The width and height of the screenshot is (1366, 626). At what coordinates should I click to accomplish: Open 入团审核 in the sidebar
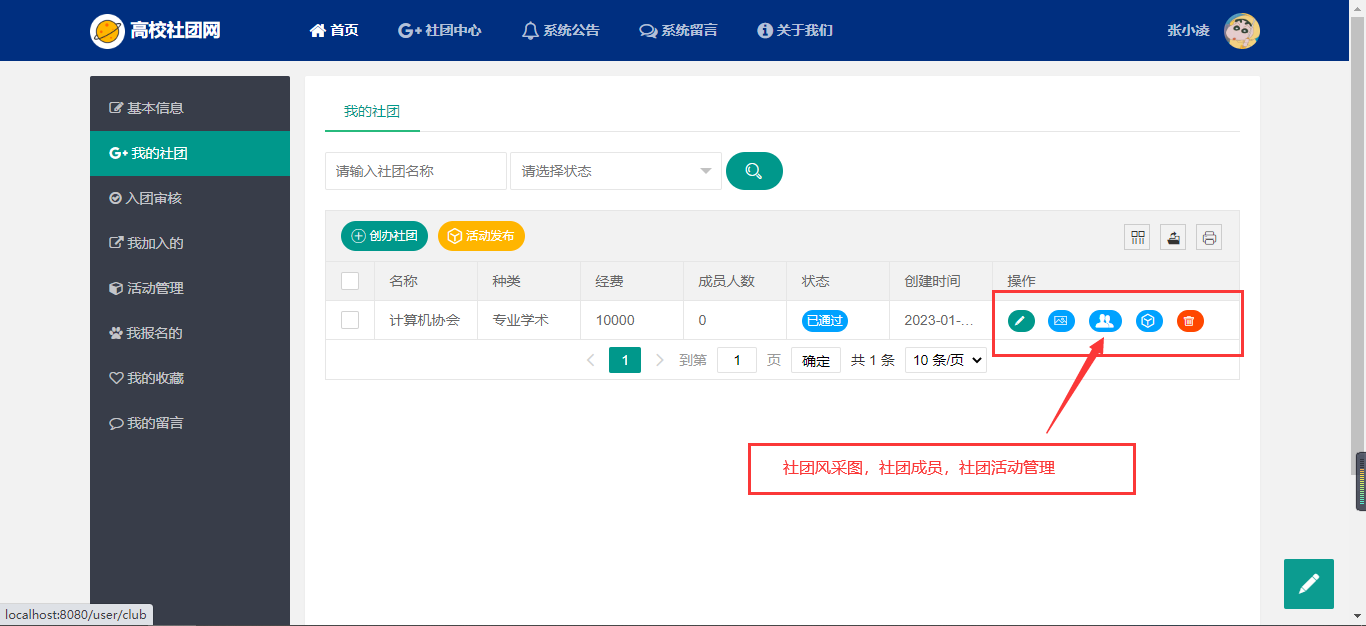pos(190,198)
